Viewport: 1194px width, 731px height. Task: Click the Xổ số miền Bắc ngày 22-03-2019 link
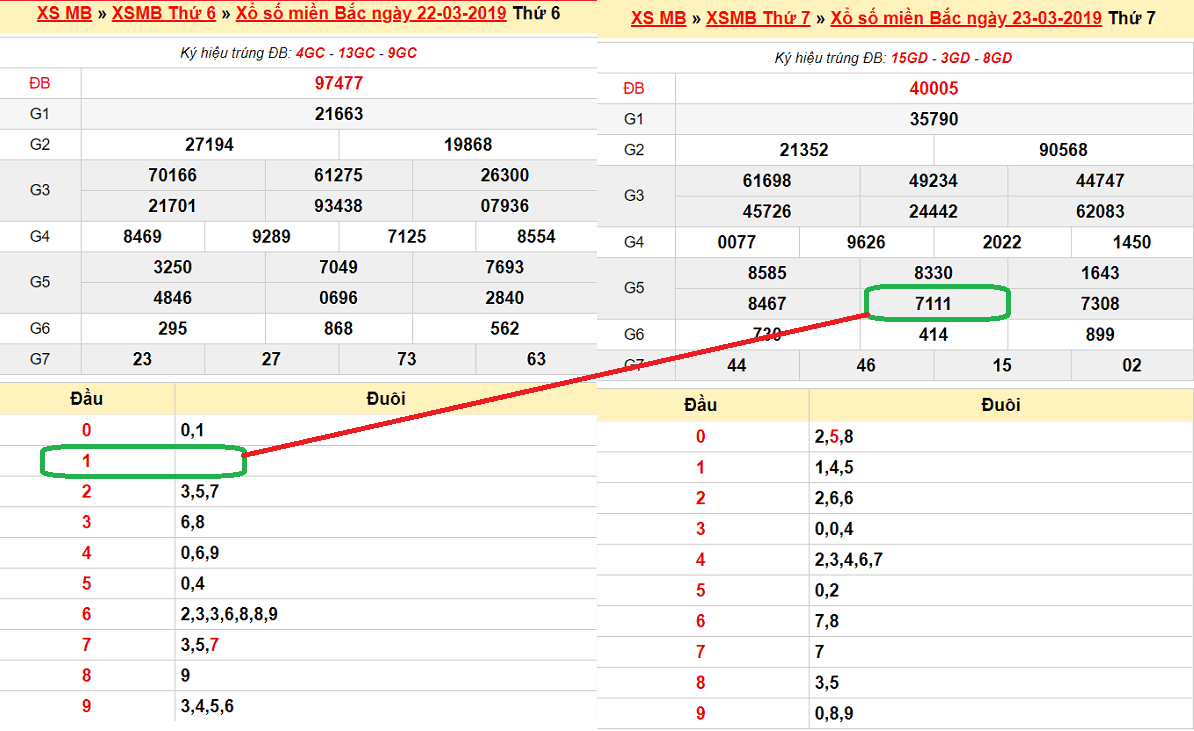click(371, 14)
